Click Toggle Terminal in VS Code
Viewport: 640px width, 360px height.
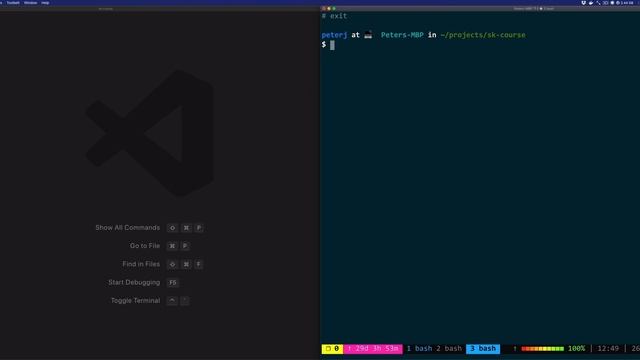coord(135,300)
